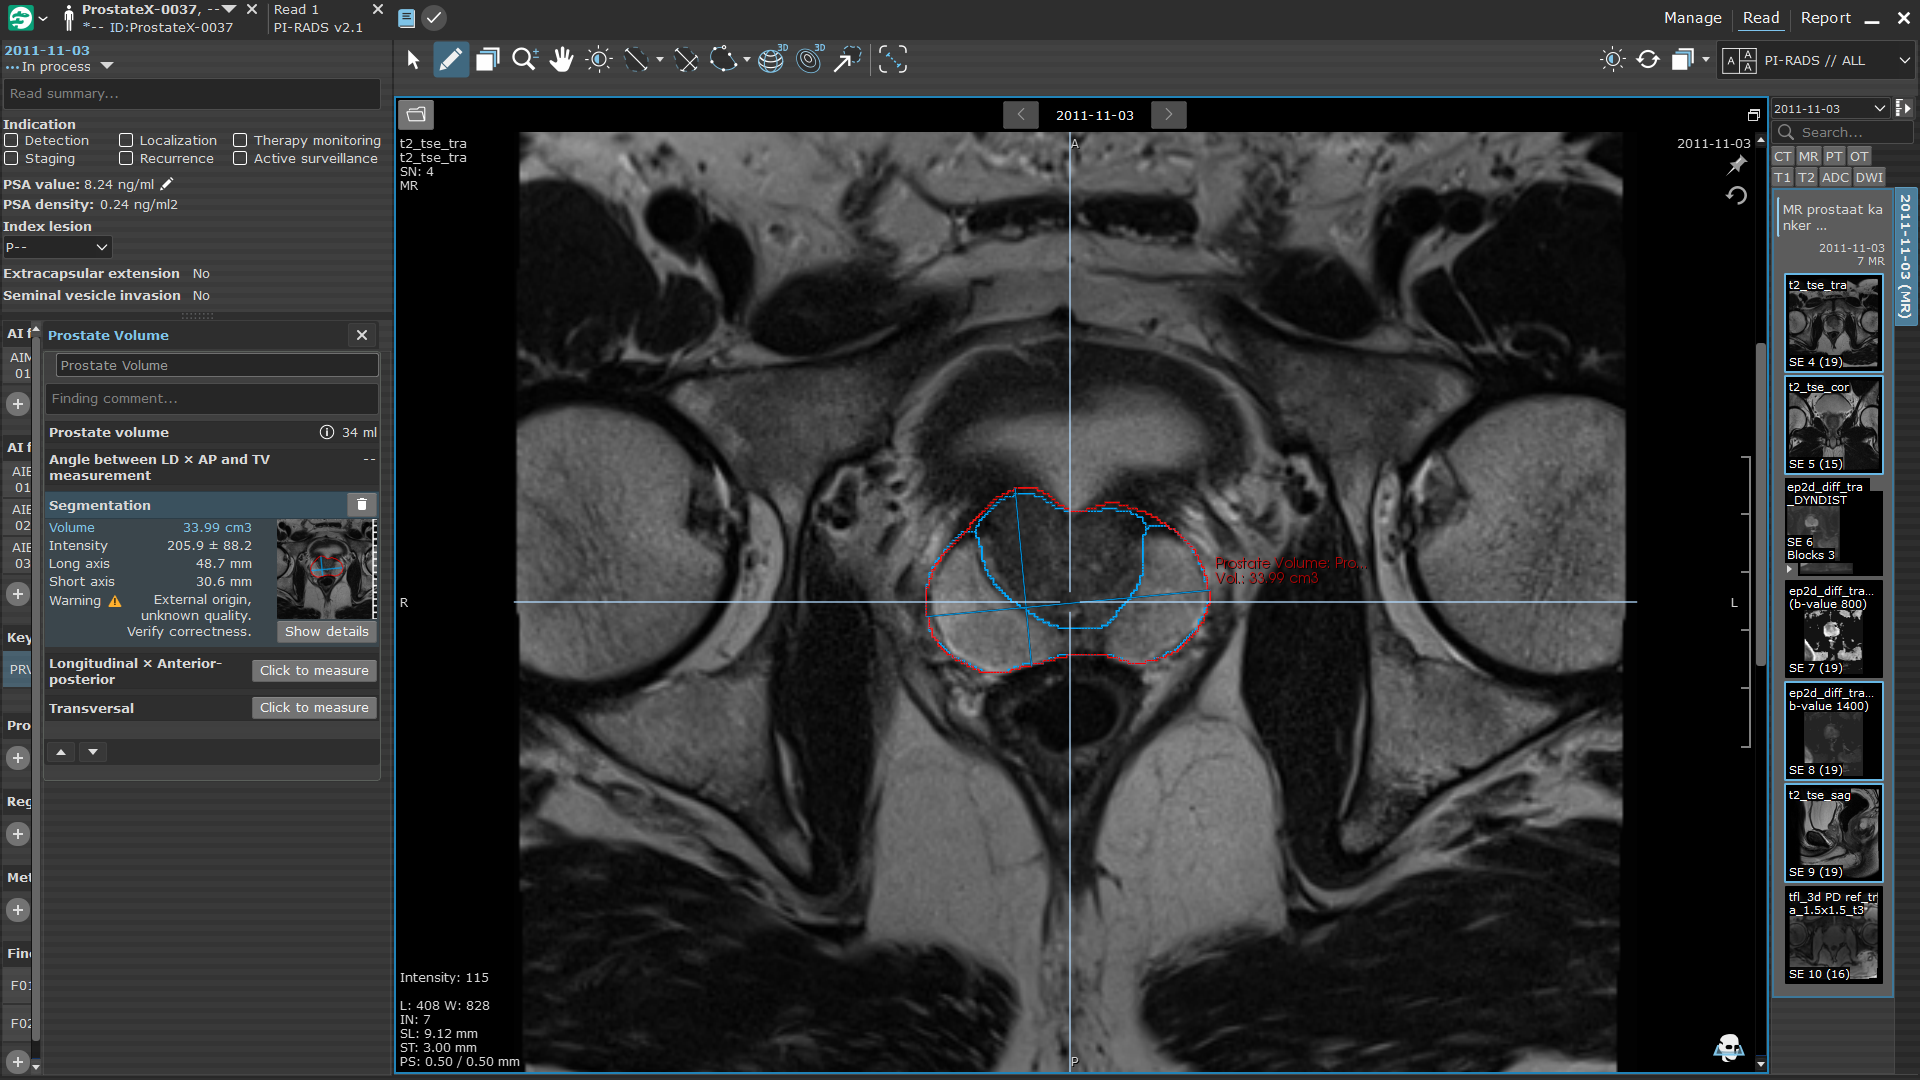1920x1080 pixels.
Task: Click Show details for segmentation
Action: pyautogui.click(x=326, y=632)
